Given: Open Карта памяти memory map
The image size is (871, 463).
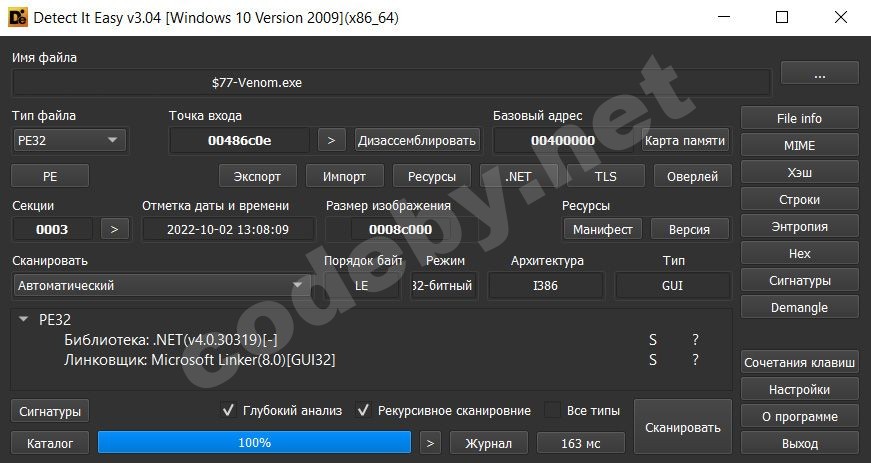Looking at the screenshot, I should pos(685,140).
